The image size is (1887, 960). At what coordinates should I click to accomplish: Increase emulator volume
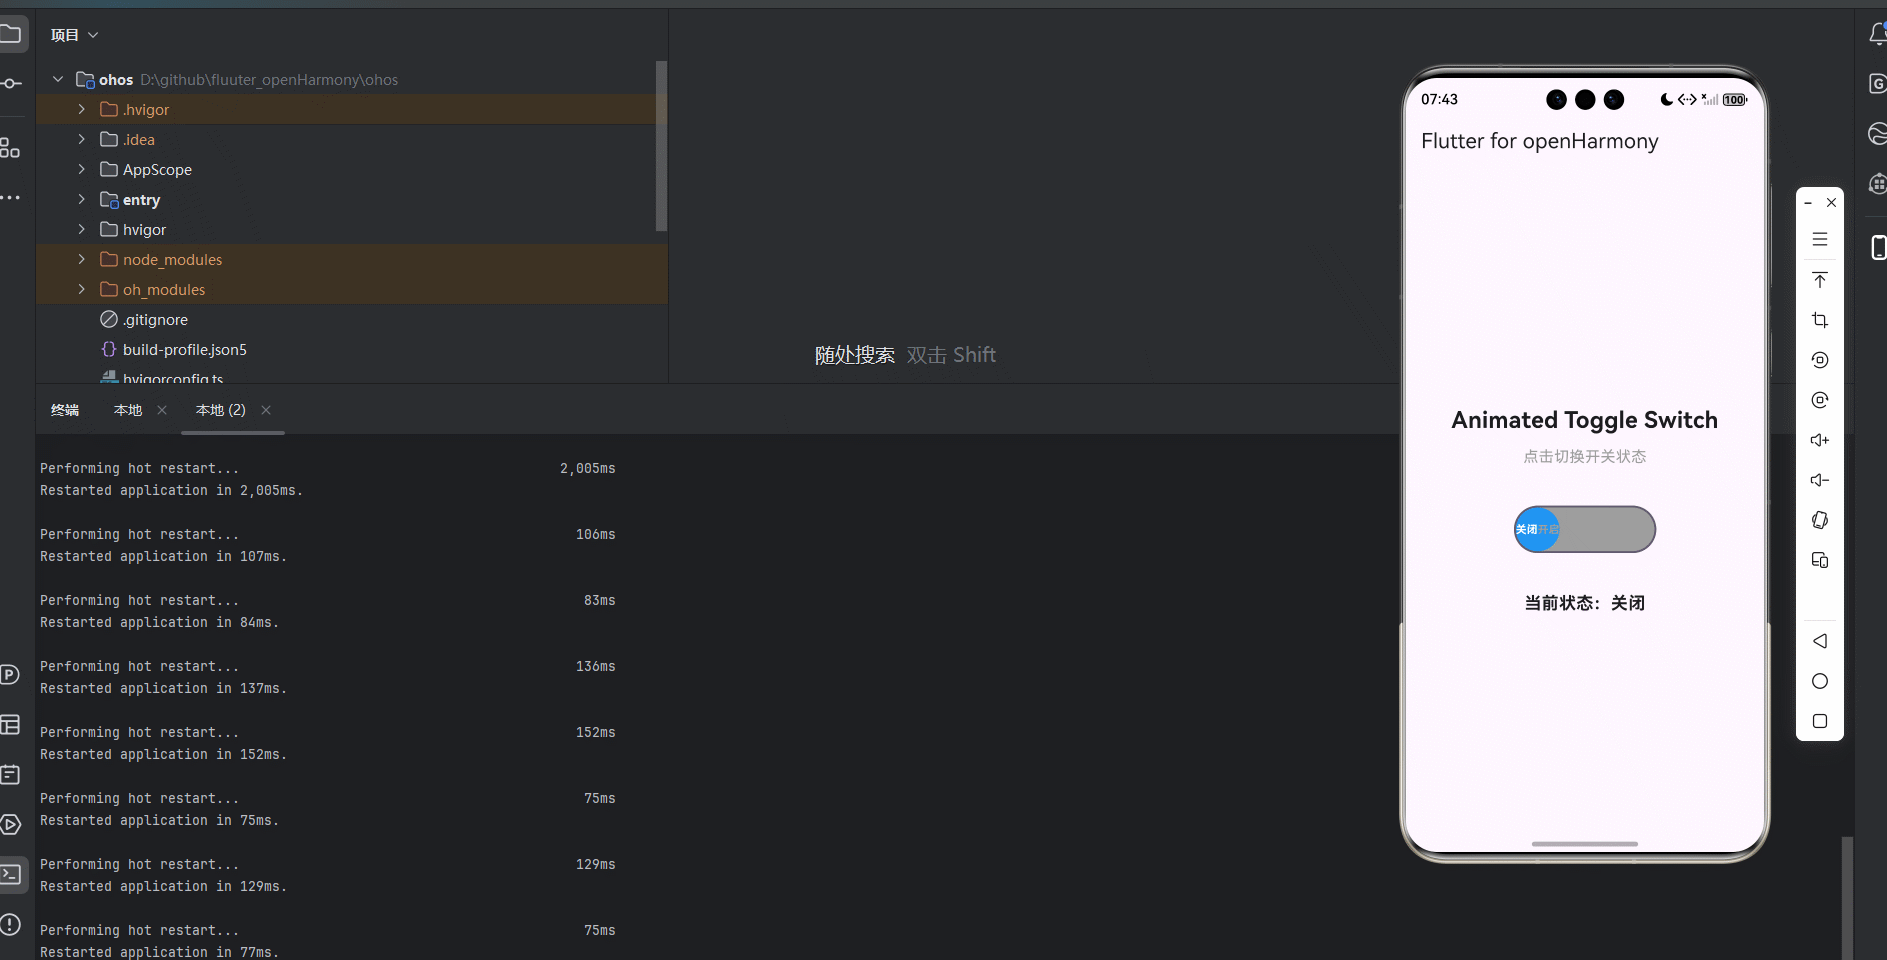tap(1820, 440)
